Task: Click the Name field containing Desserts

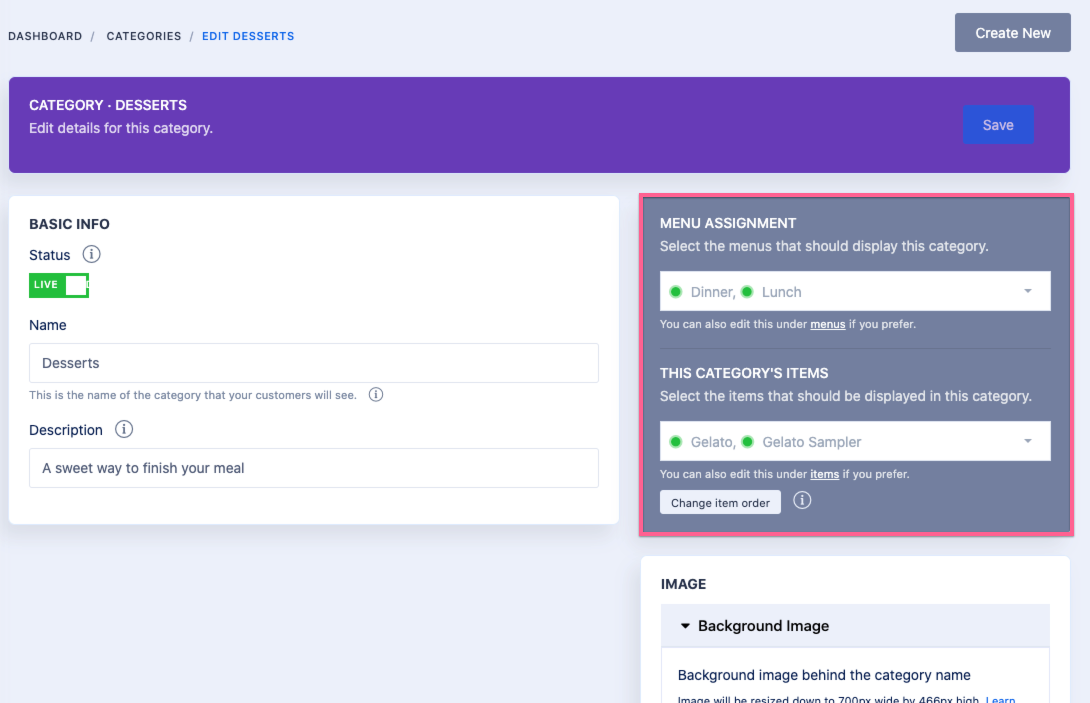Action: pos(314,363)
